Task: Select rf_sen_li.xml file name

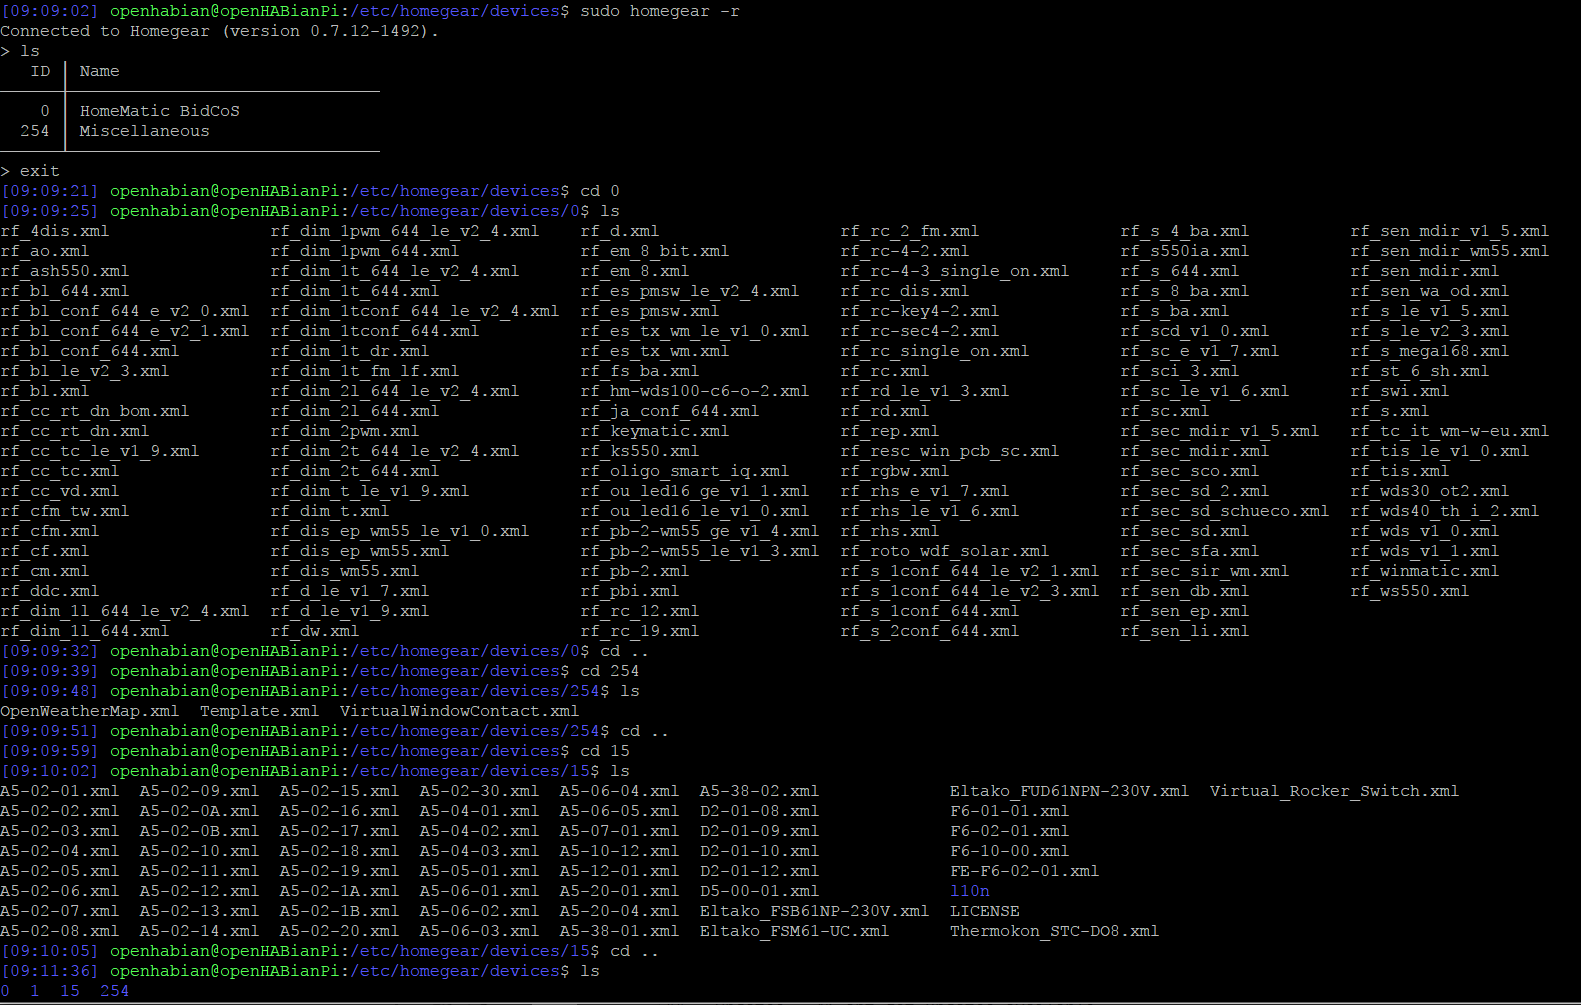Action: (x=1185, y=631)
